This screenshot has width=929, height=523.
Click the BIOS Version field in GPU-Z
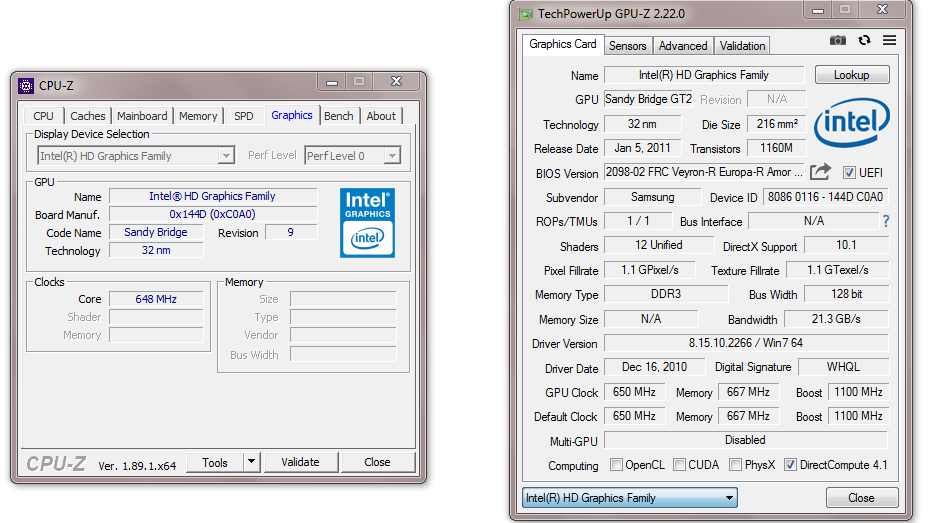(x=704, y=172)
